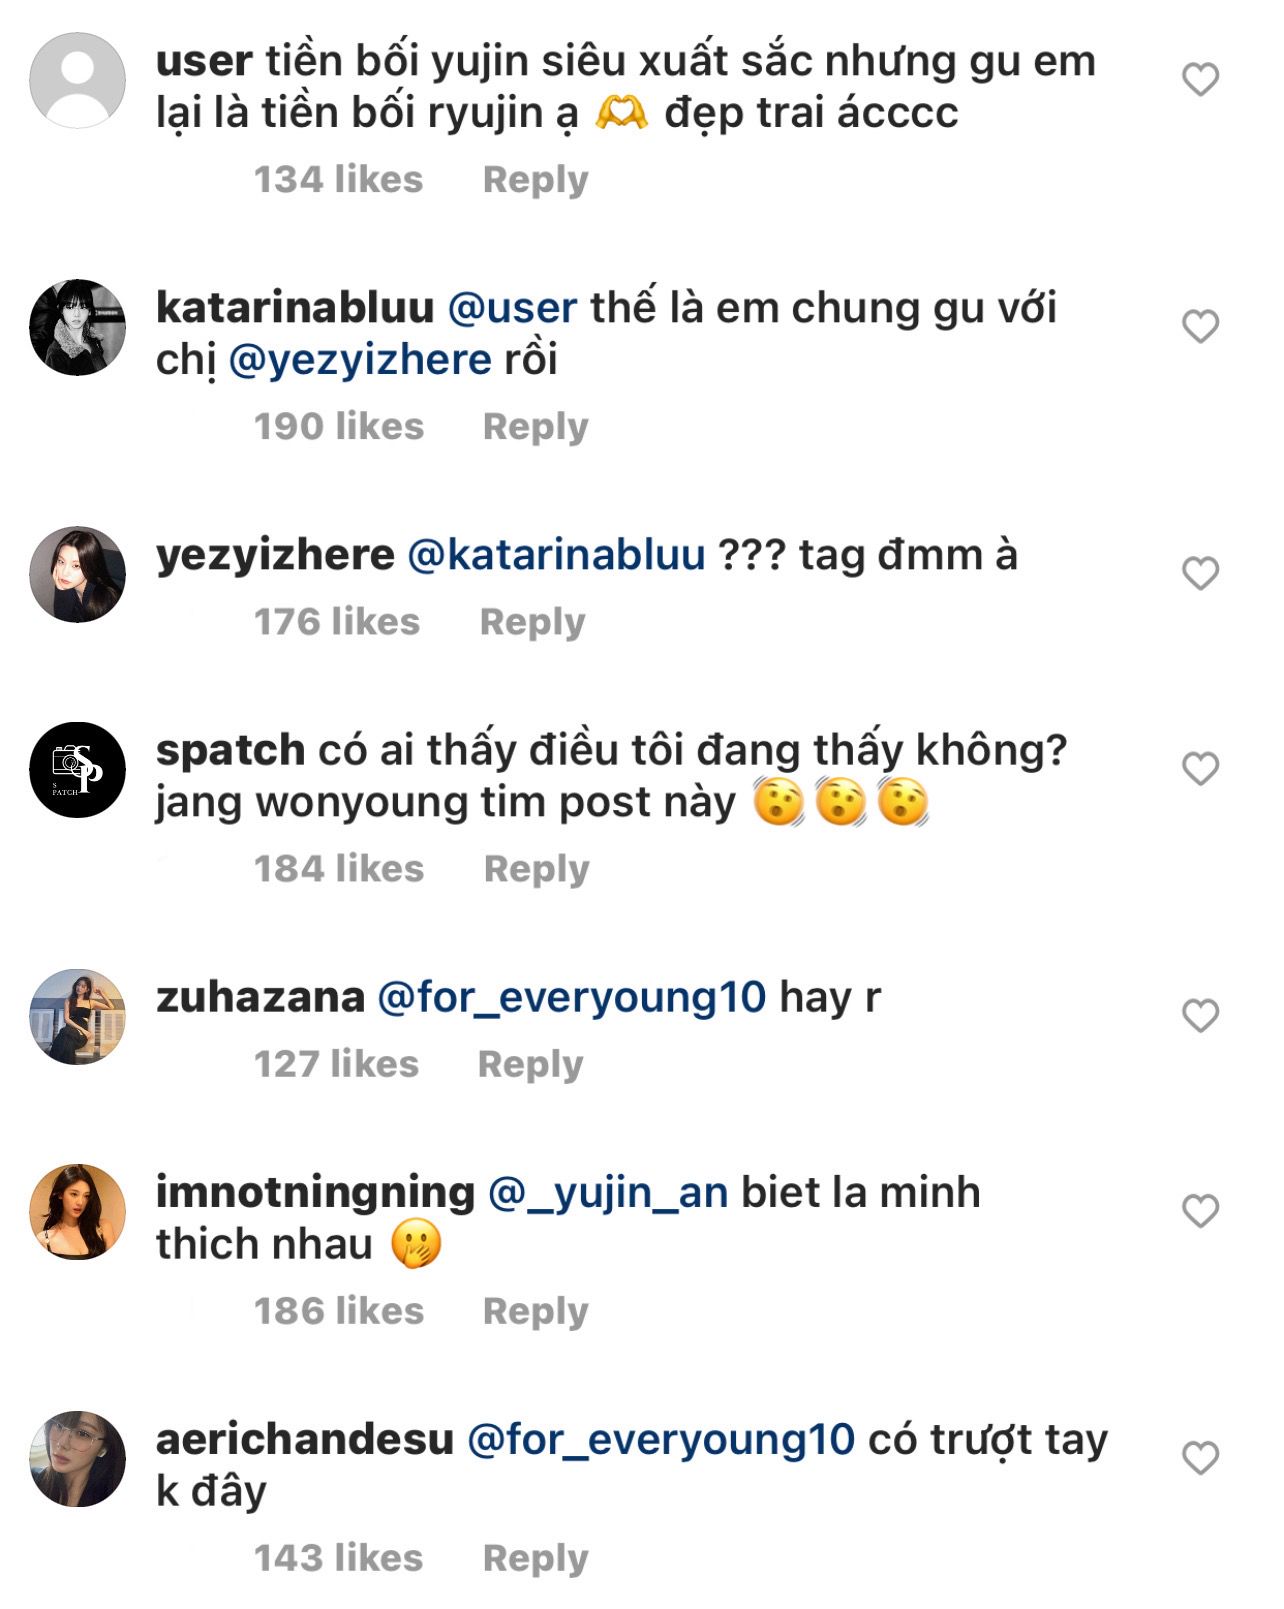View the spatch camera logo avatar
The image size is (1284, 1609).
point(78,769)
